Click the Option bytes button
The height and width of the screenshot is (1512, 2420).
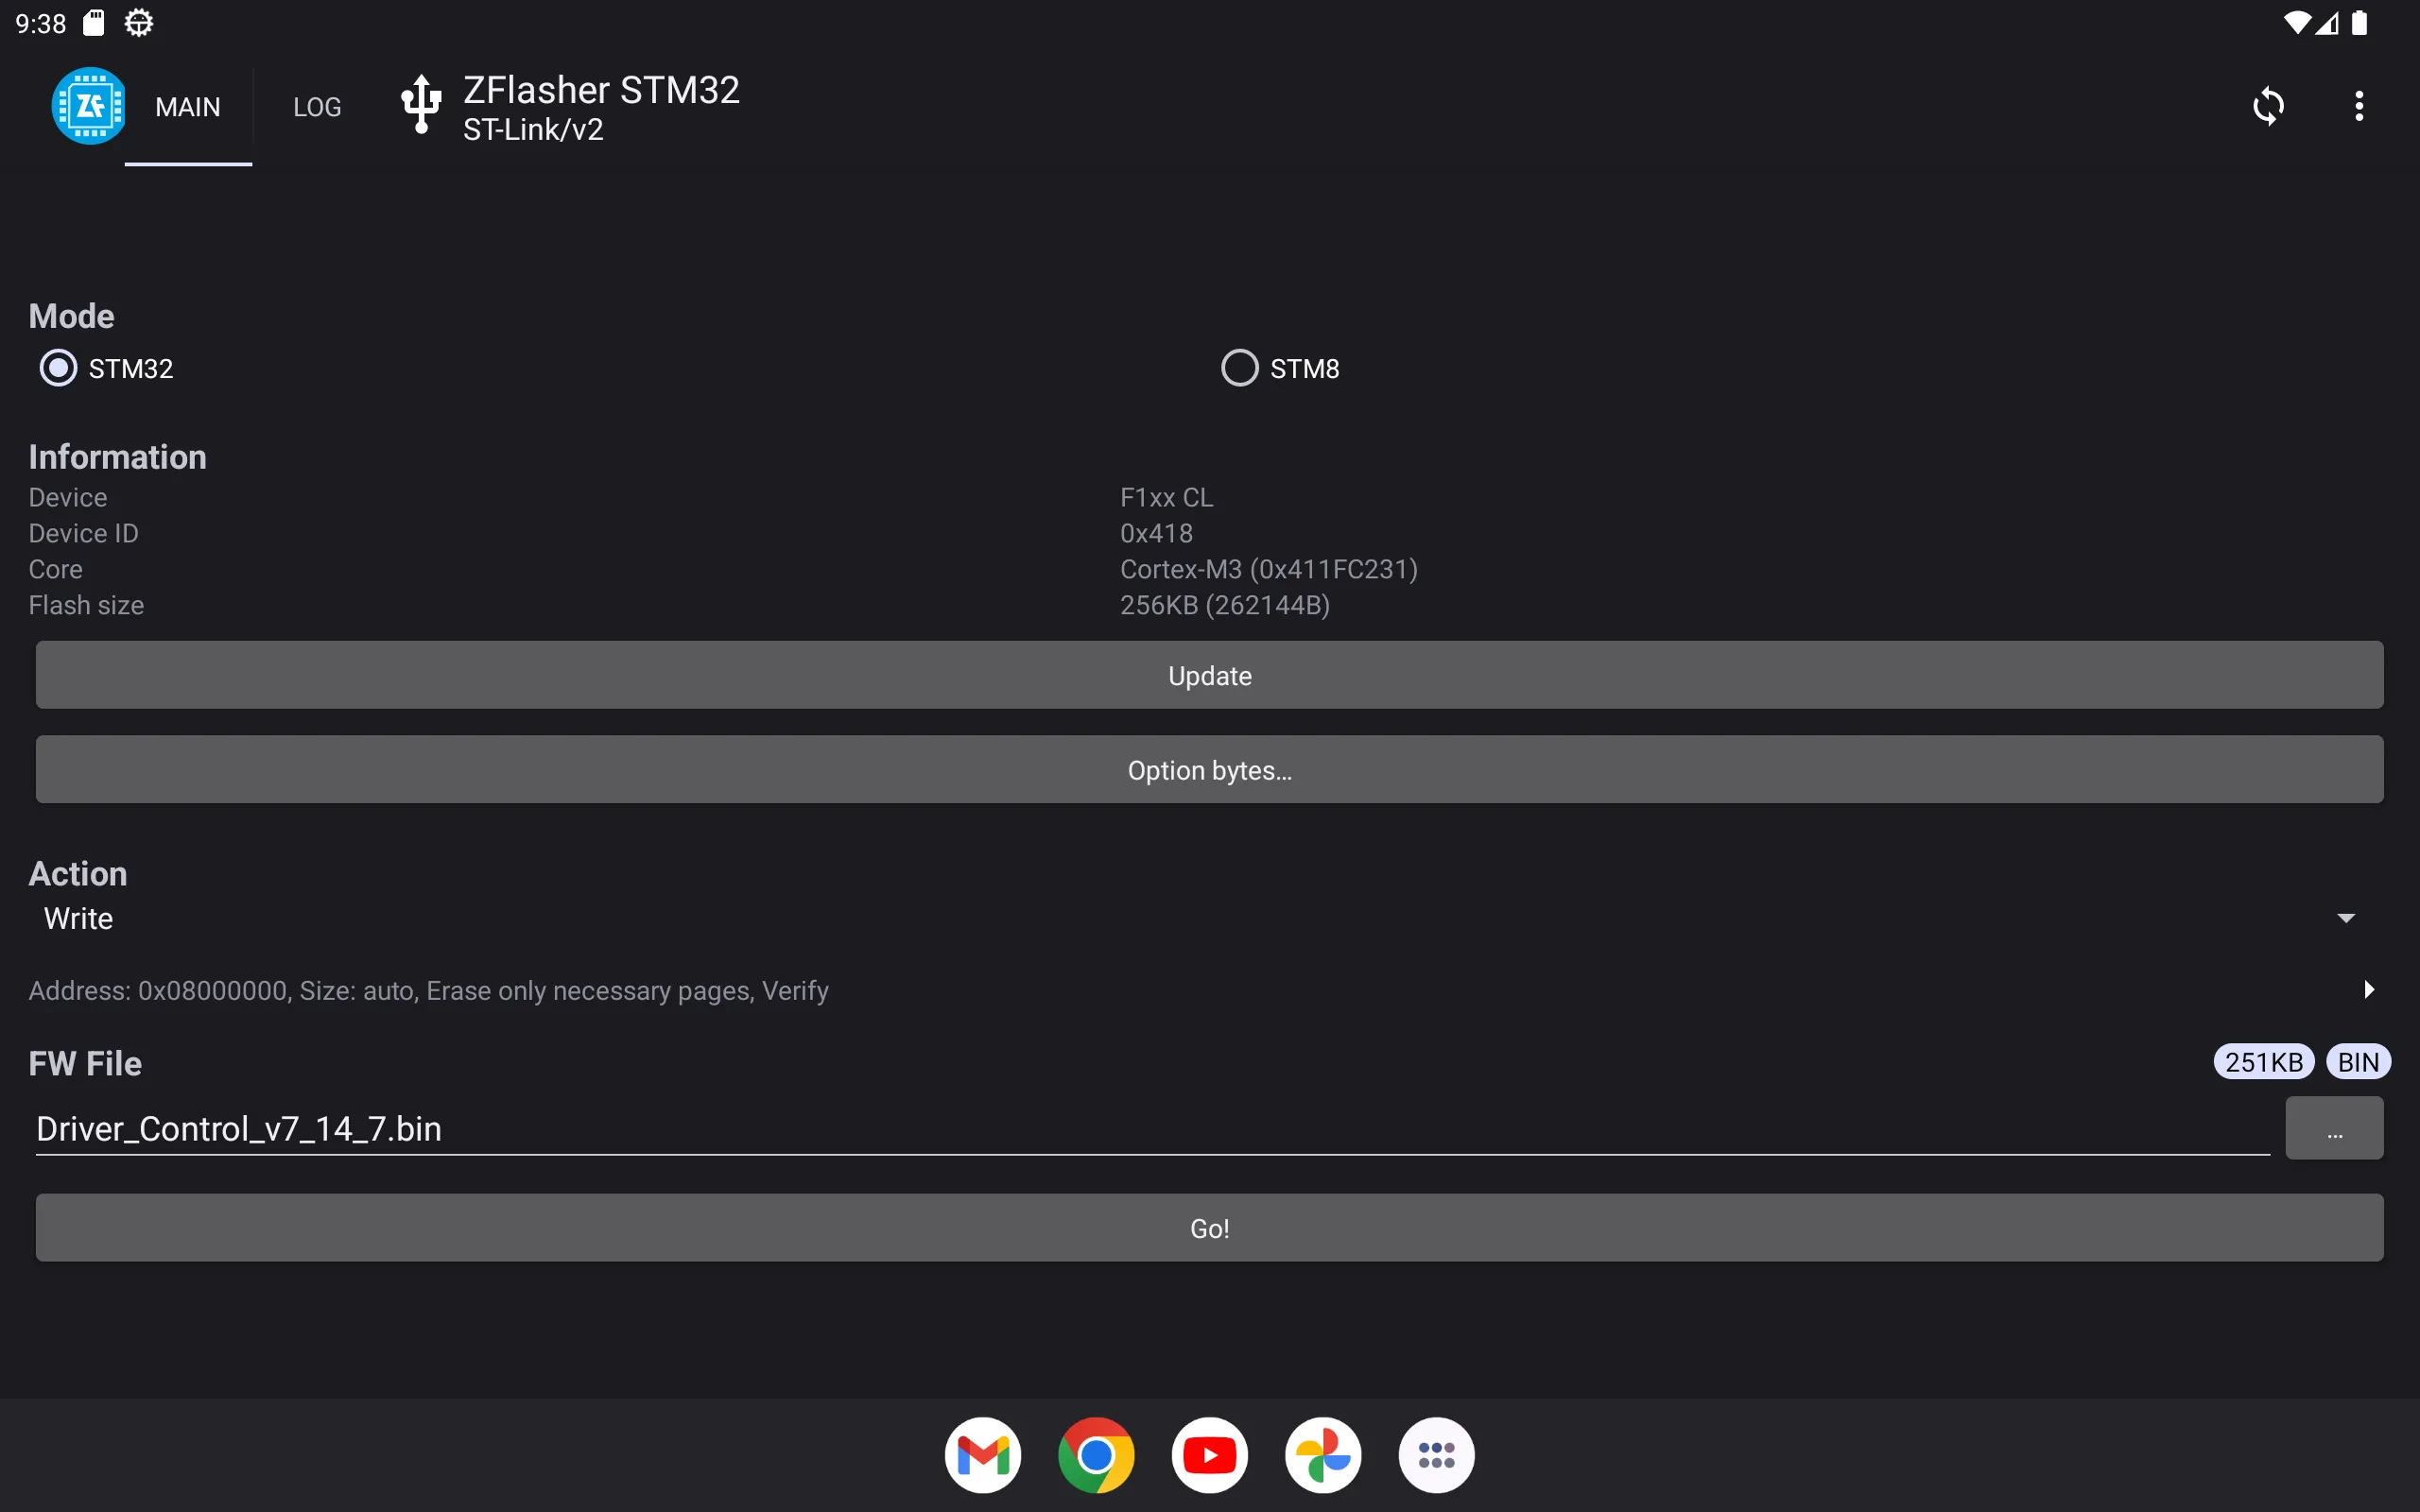point(1209,770)
